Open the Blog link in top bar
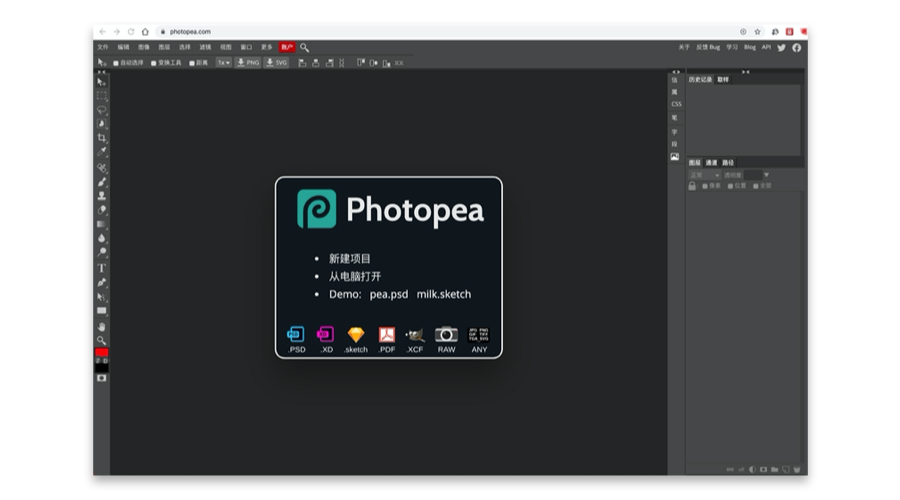Screen dimensions: 900x500 pyautogui.click(x=750, y=47)
